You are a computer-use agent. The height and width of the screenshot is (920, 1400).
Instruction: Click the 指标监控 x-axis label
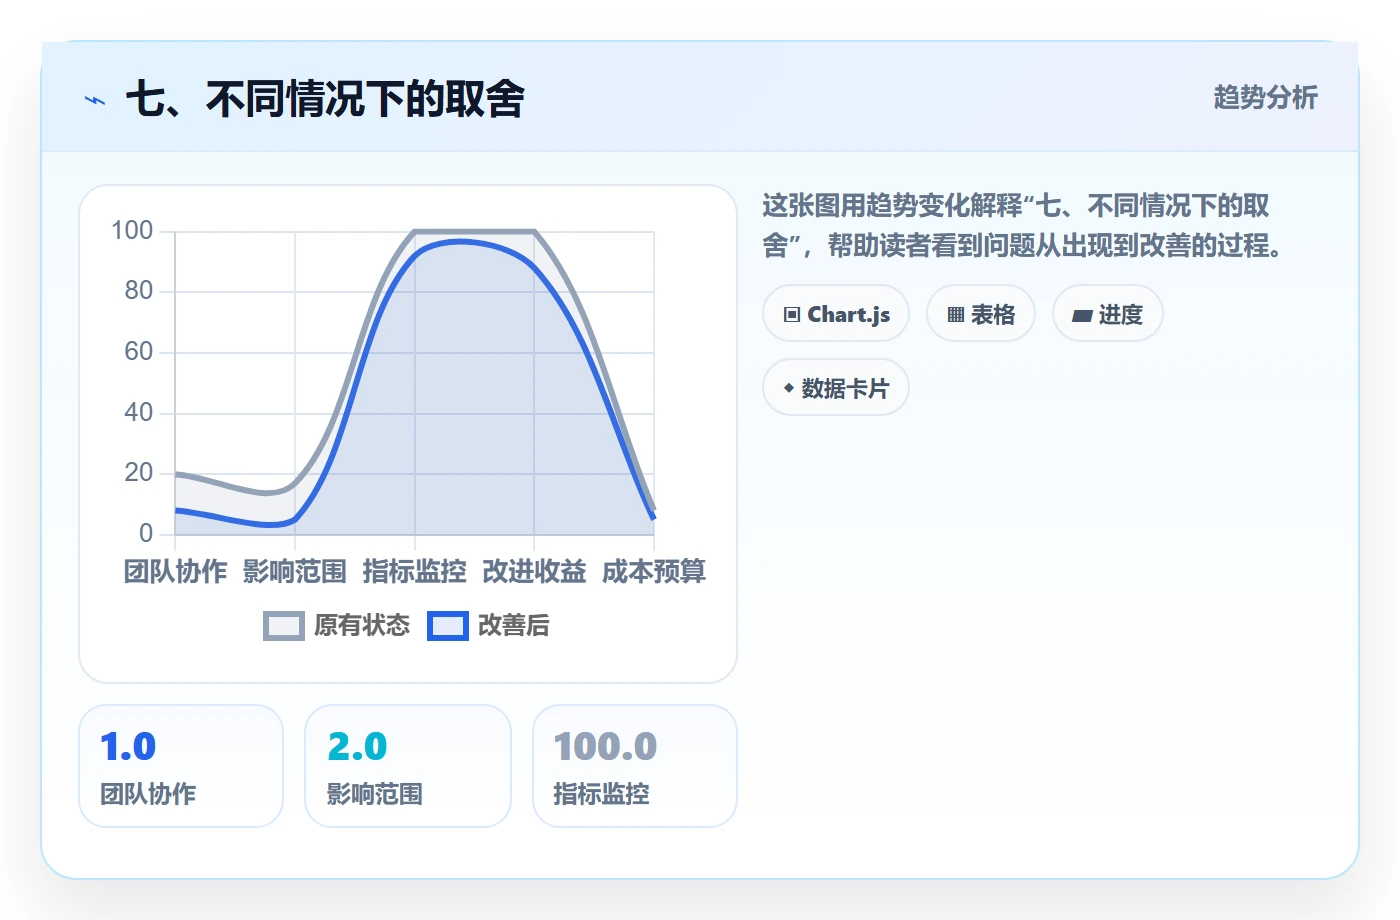[x=415, y=572]
